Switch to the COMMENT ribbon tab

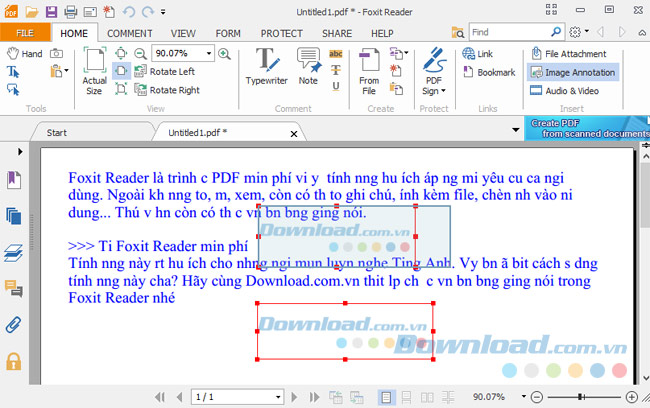(130, 33)
